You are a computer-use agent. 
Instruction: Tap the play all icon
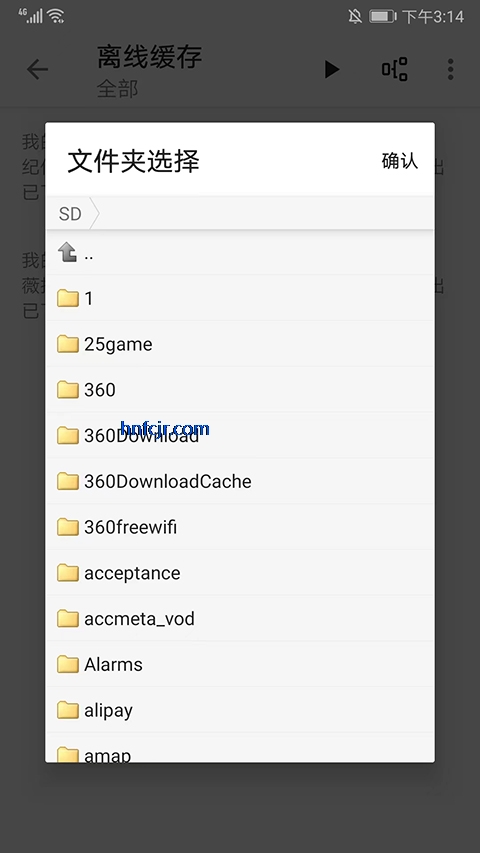click(x=332, y=69)
